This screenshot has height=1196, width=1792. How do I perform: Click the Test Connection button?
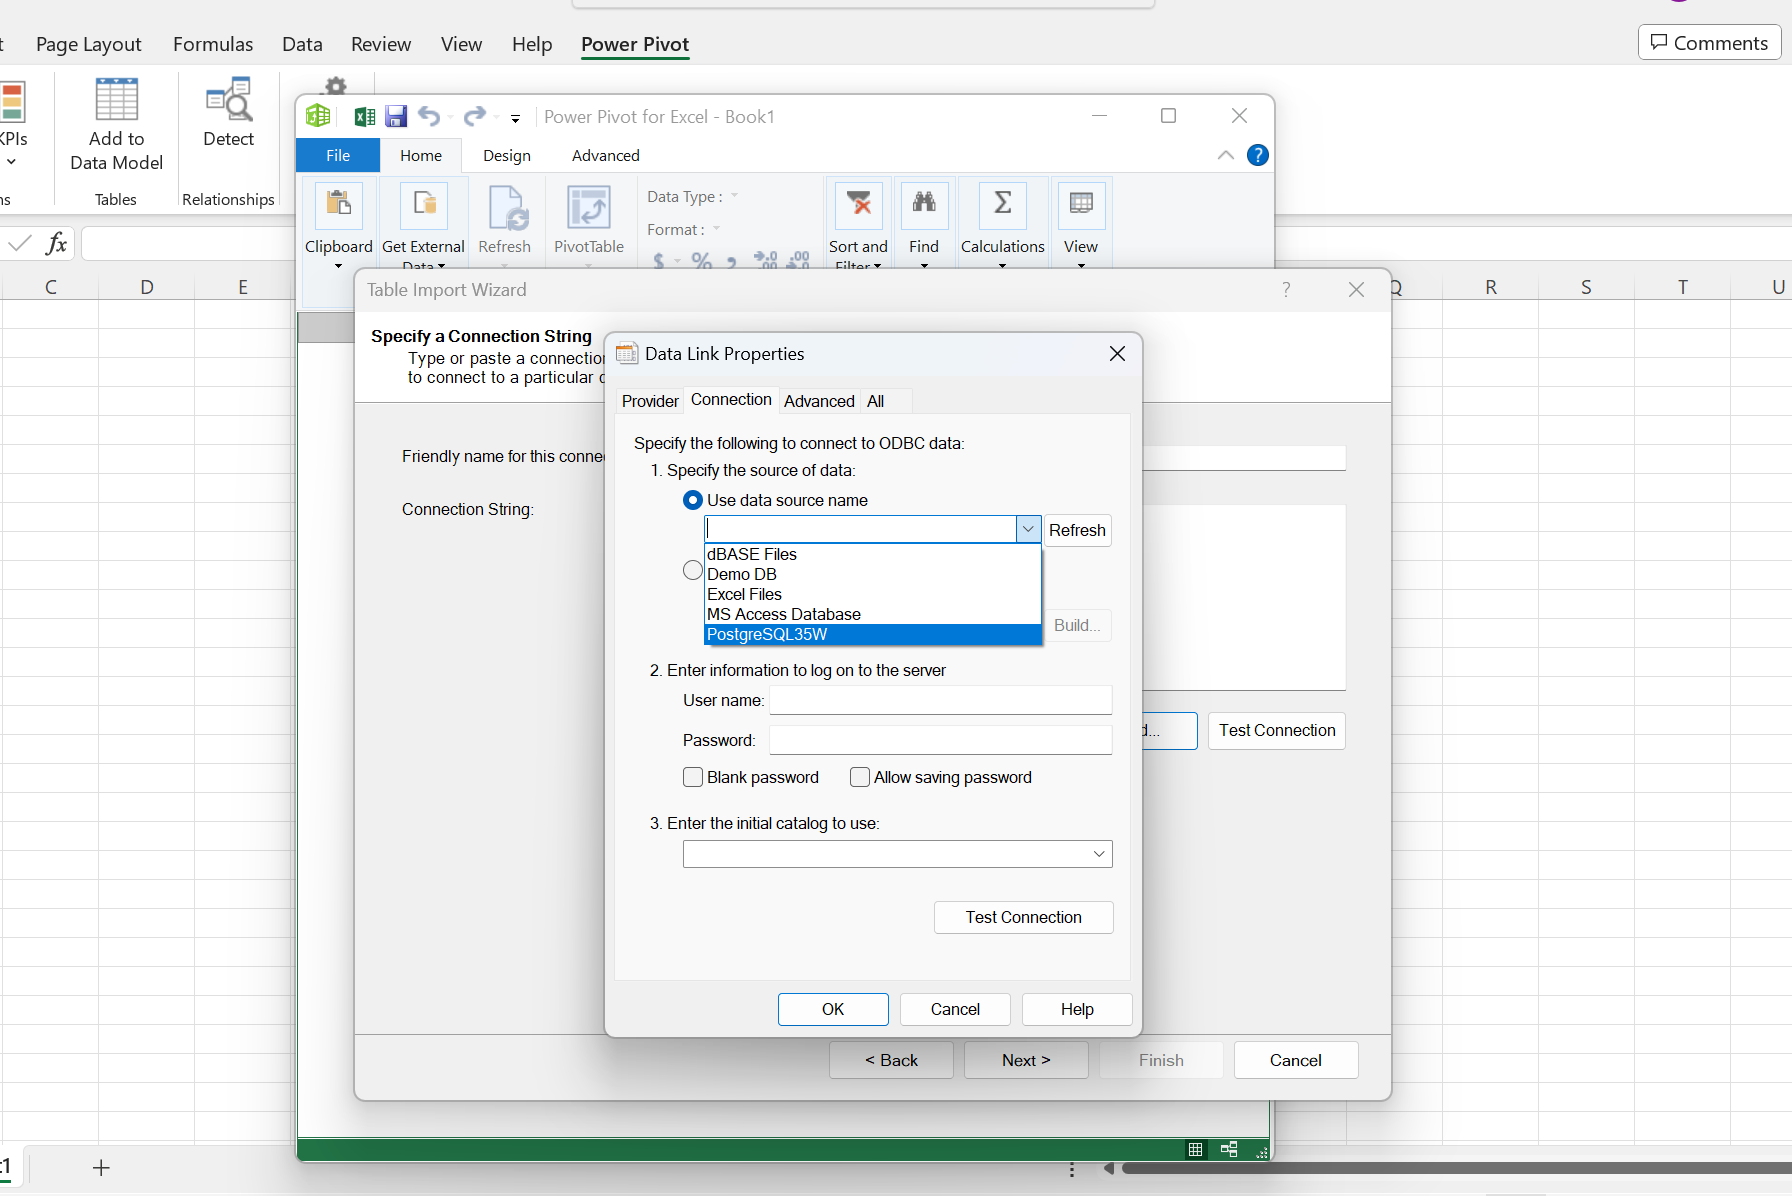[x=1023, y=917]
